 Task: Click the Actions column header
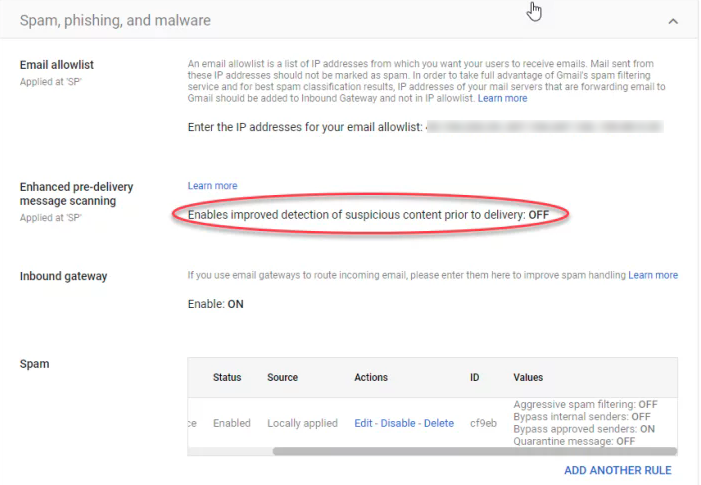tap(373, 377)
